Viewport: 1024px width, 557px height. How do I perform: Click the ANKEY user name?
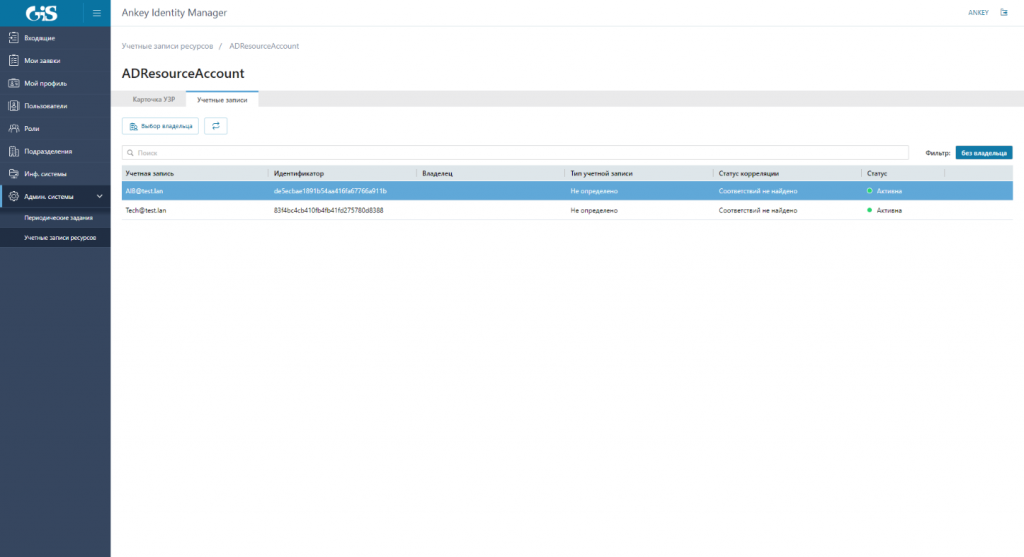coord(978,12)
